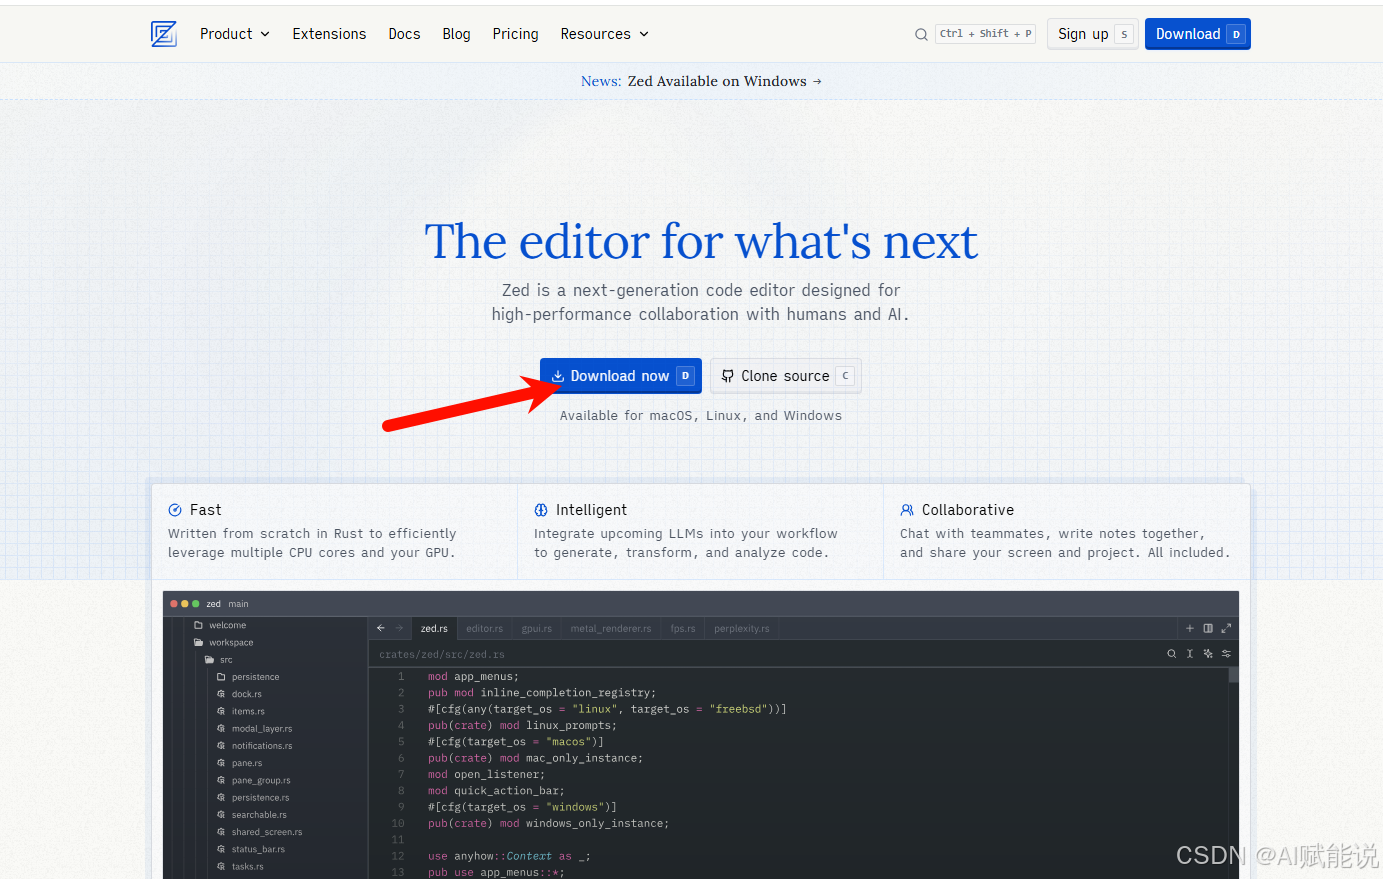This screenshot has height=879, width=1383.
Task: Click 'Available for macOS, Linux, and Windows' text
Action: point(701,416)
